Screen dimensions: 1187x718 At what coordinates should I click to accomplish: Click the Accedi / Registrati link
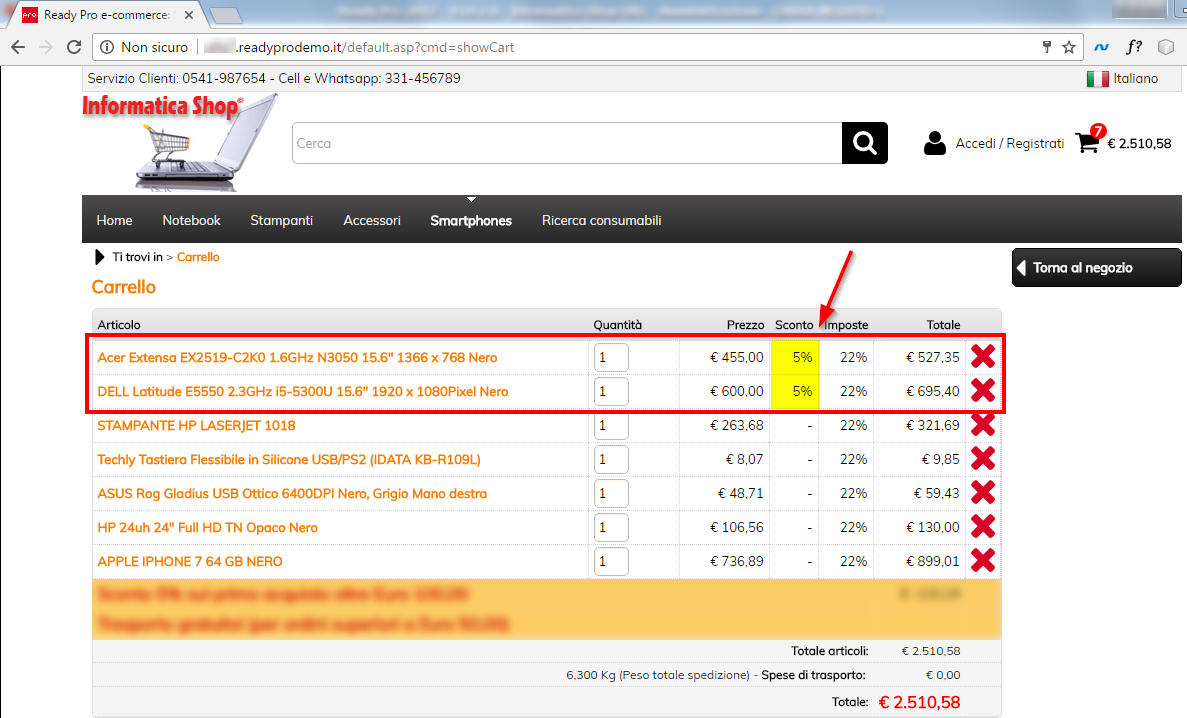pos(1010,143)
